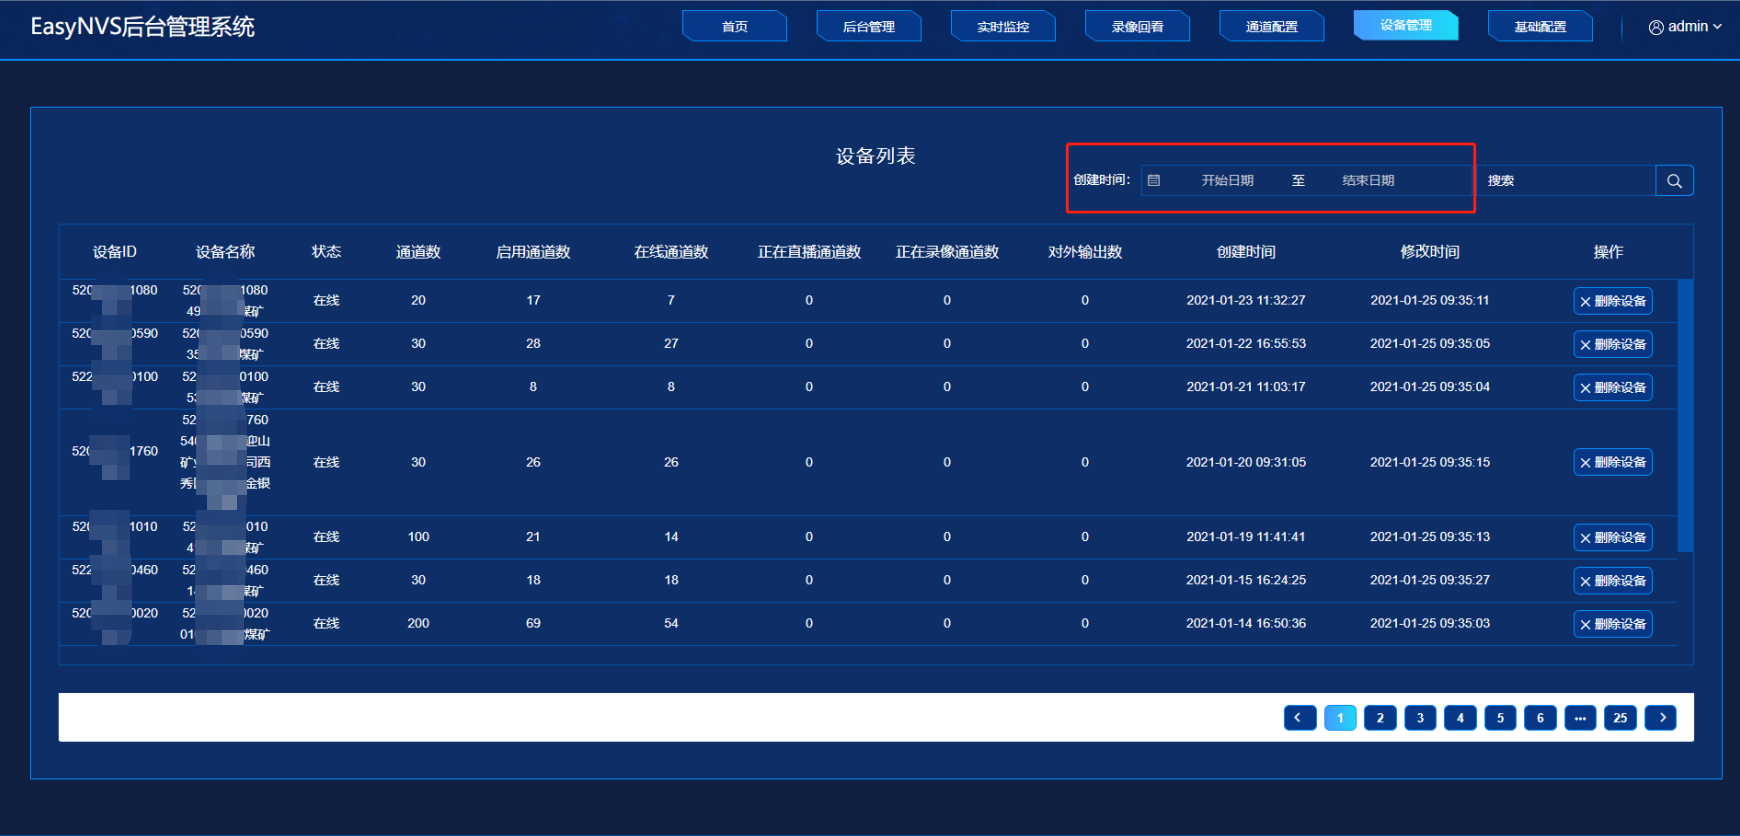Screen dimensions: 1740x836
Task: Go to previous page arrow
Action: (1300, 718)
